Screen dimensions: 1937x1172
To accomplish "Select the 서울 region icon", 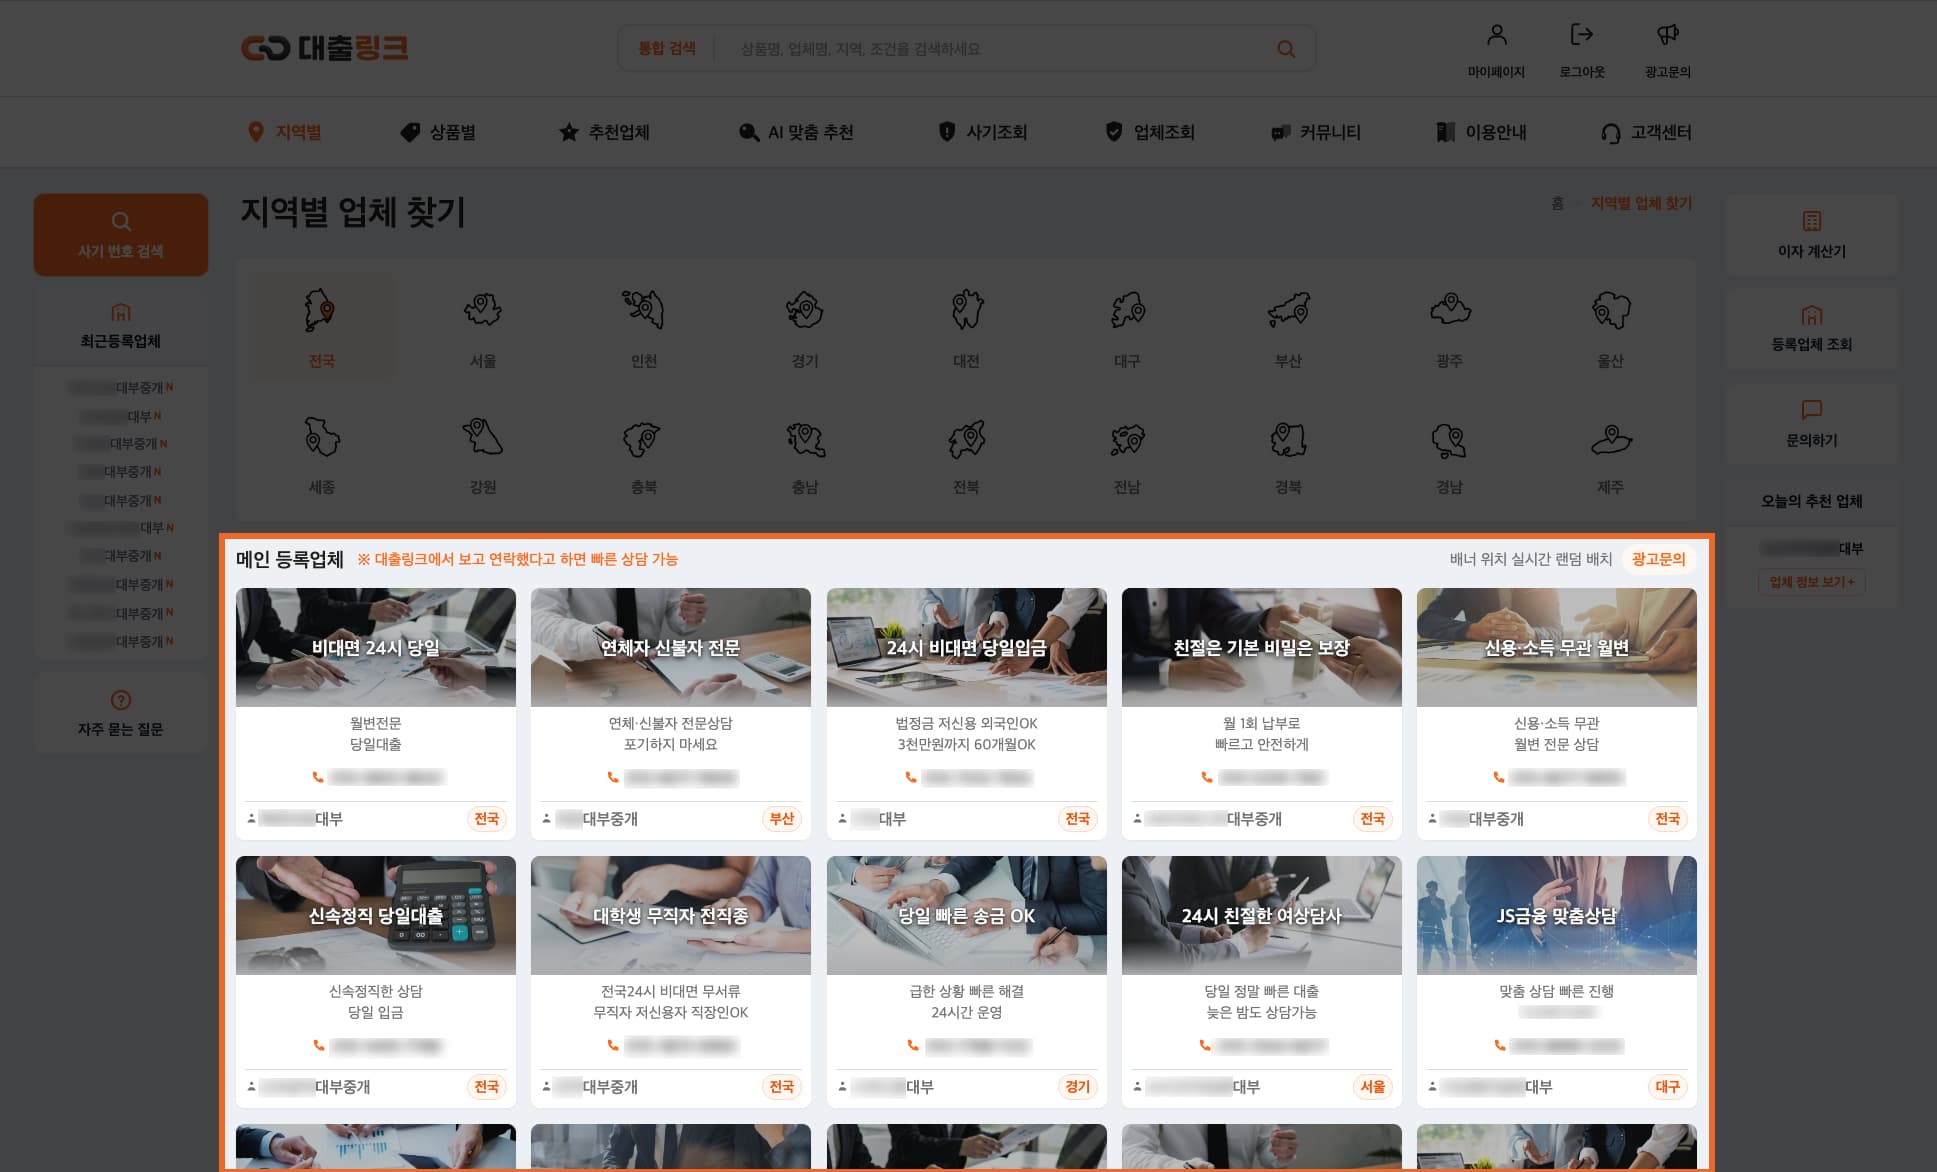I will [x=482, y=310].
